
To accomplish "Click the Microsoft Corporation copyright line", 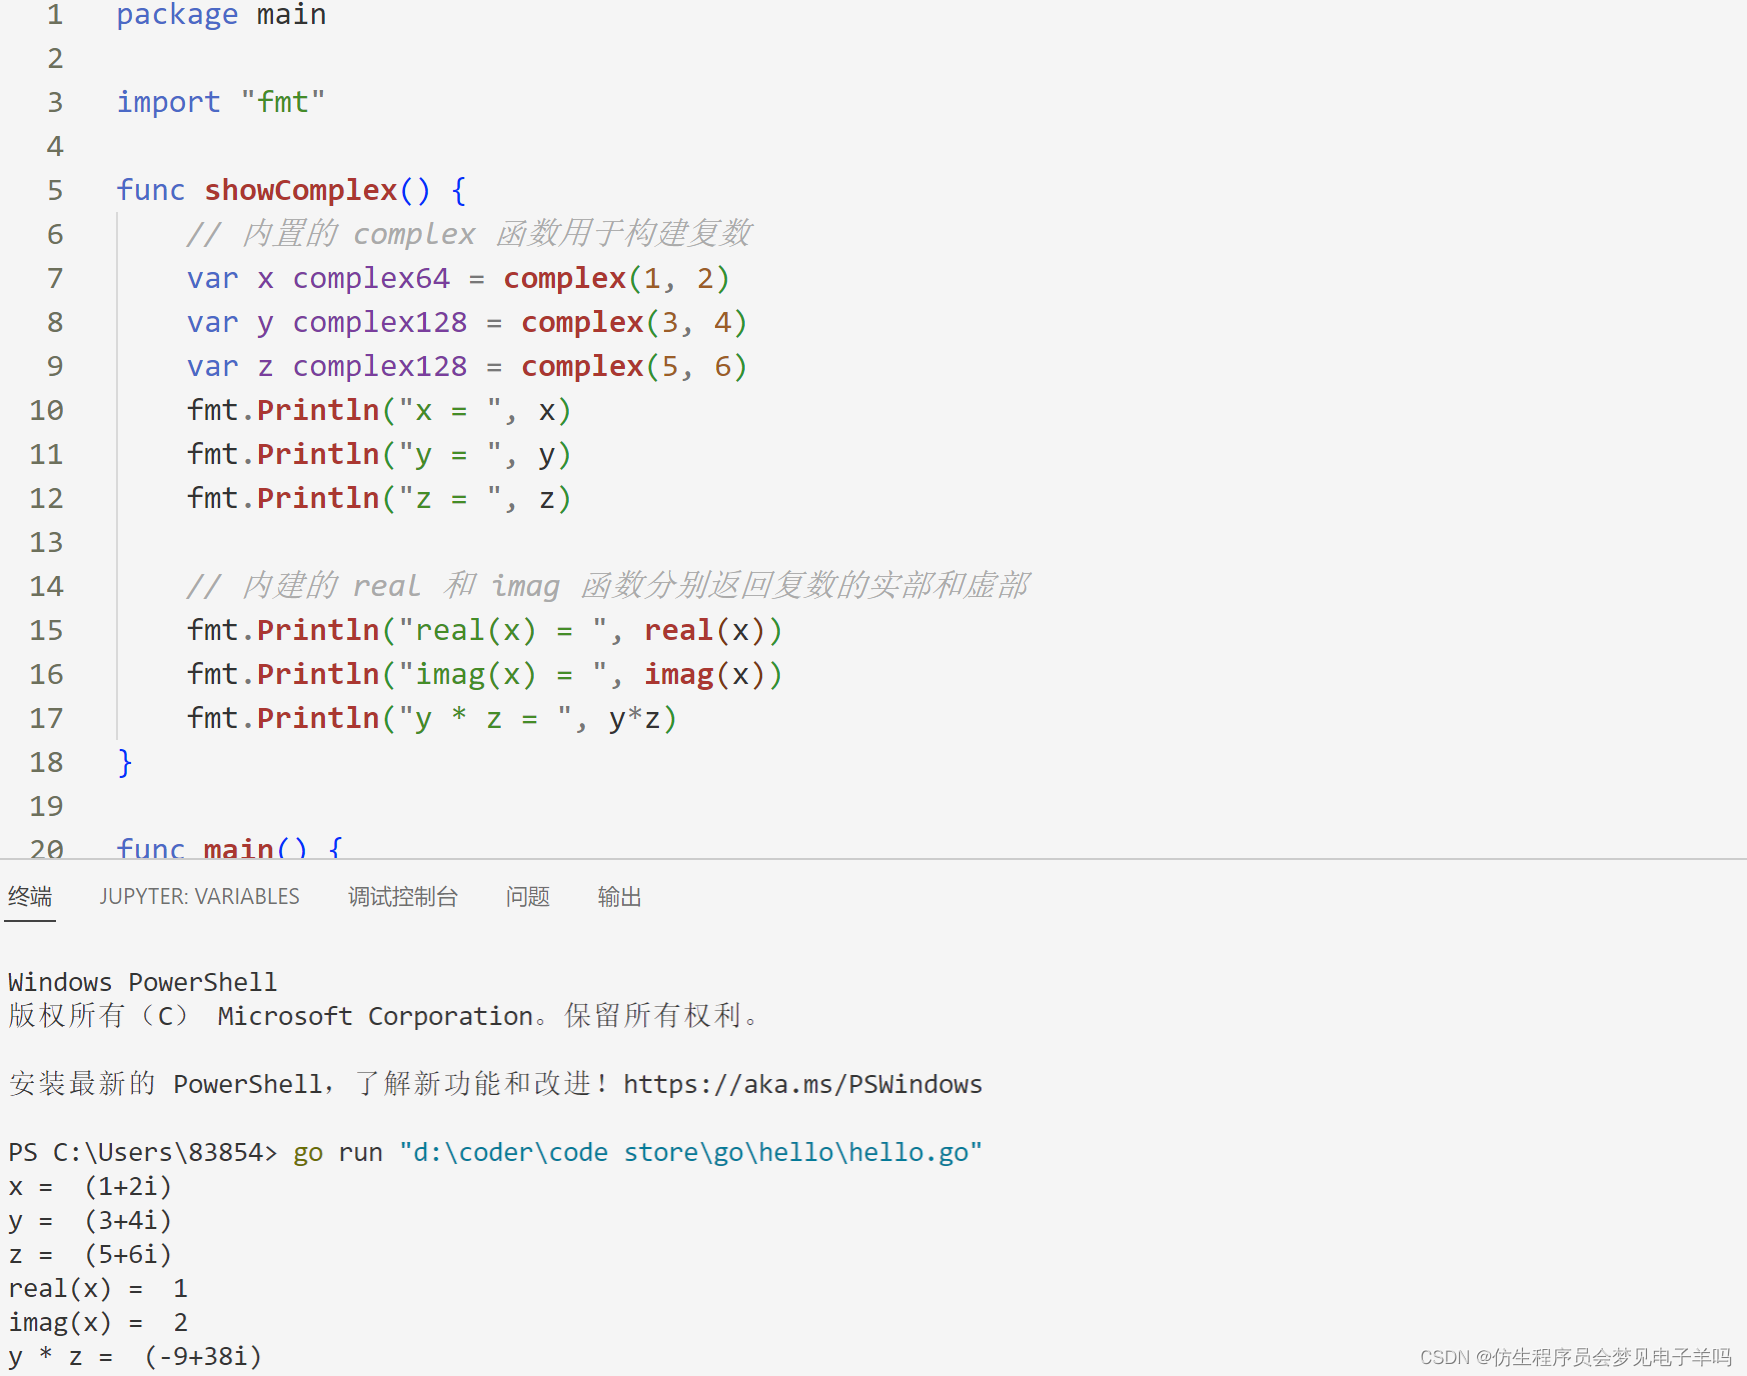I will tap(384, 1016).
